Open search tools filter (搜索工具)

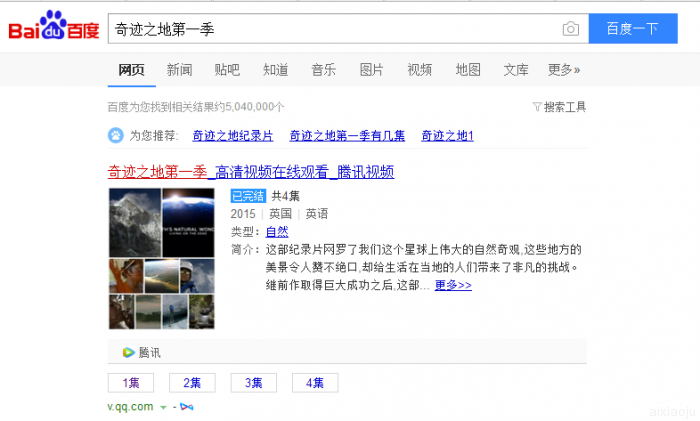560,107
